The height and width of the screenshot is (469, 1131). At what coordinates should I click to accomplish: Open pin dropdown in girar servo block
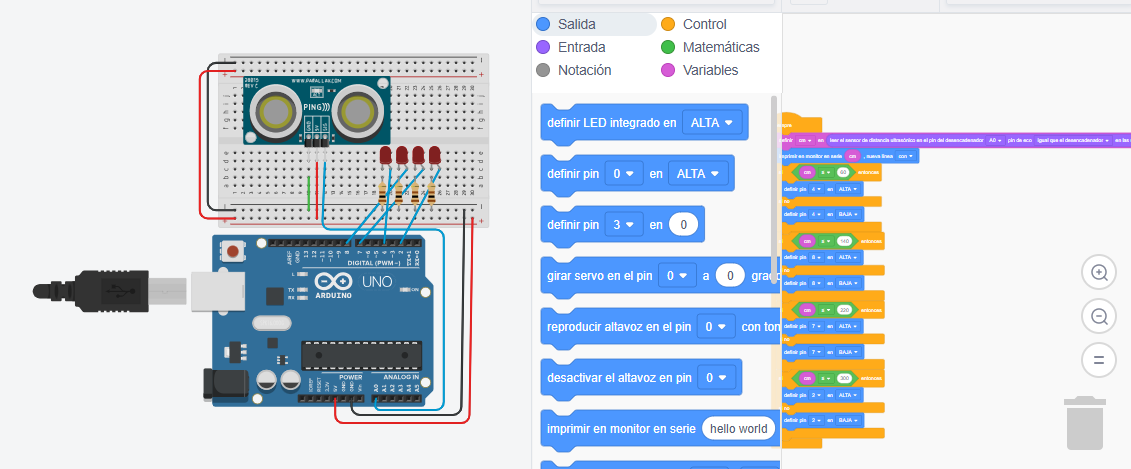[677, 276]
